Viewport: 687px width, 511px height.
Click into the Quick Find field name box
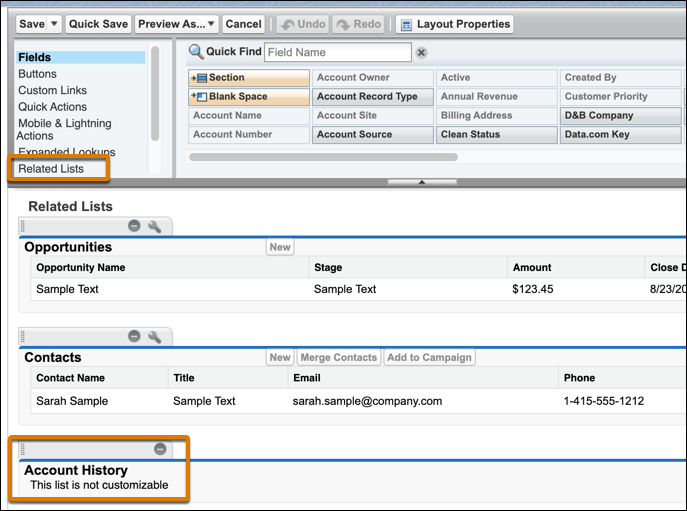[338, 52]
